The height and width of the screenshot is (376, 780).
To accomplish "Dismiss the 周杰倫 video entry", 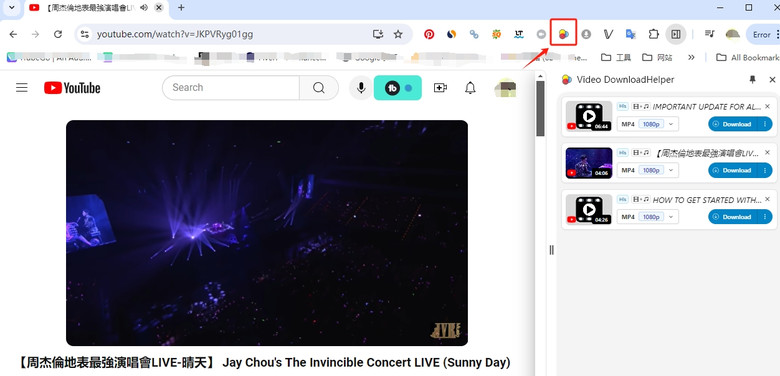I will pyautogui.click(x=767, y=152).
